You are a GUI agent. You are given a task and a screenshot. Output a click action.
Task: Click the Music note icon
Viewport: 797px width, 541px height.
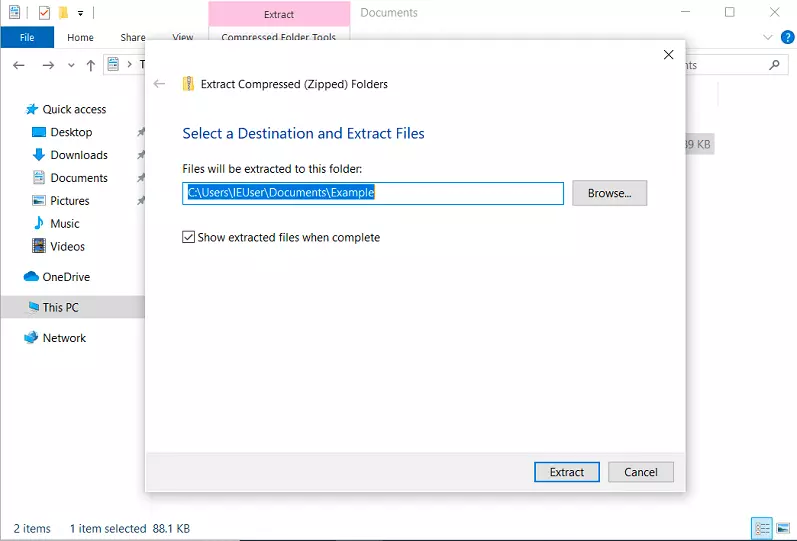[x=39, y=223]
